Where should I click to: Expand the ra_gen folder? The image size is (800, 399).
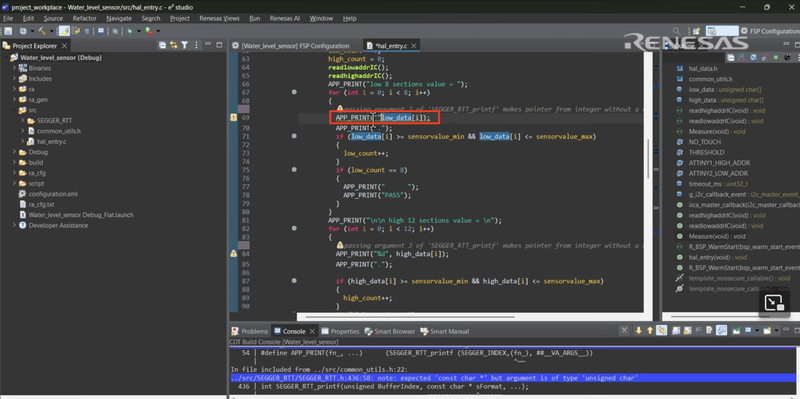(15, 99)
